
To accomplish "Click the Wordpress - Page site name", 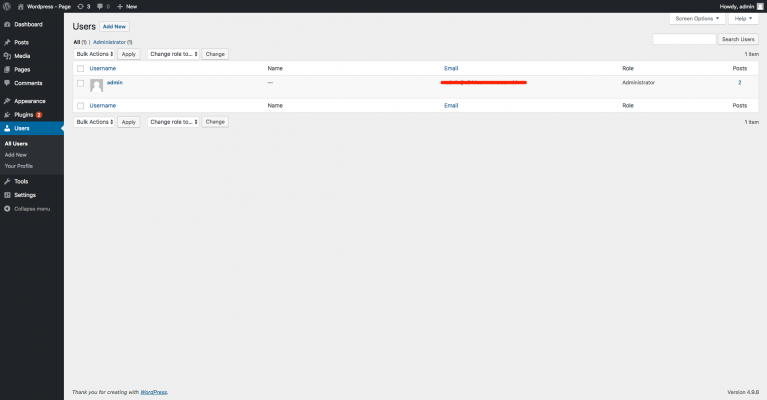I will 49,6.
